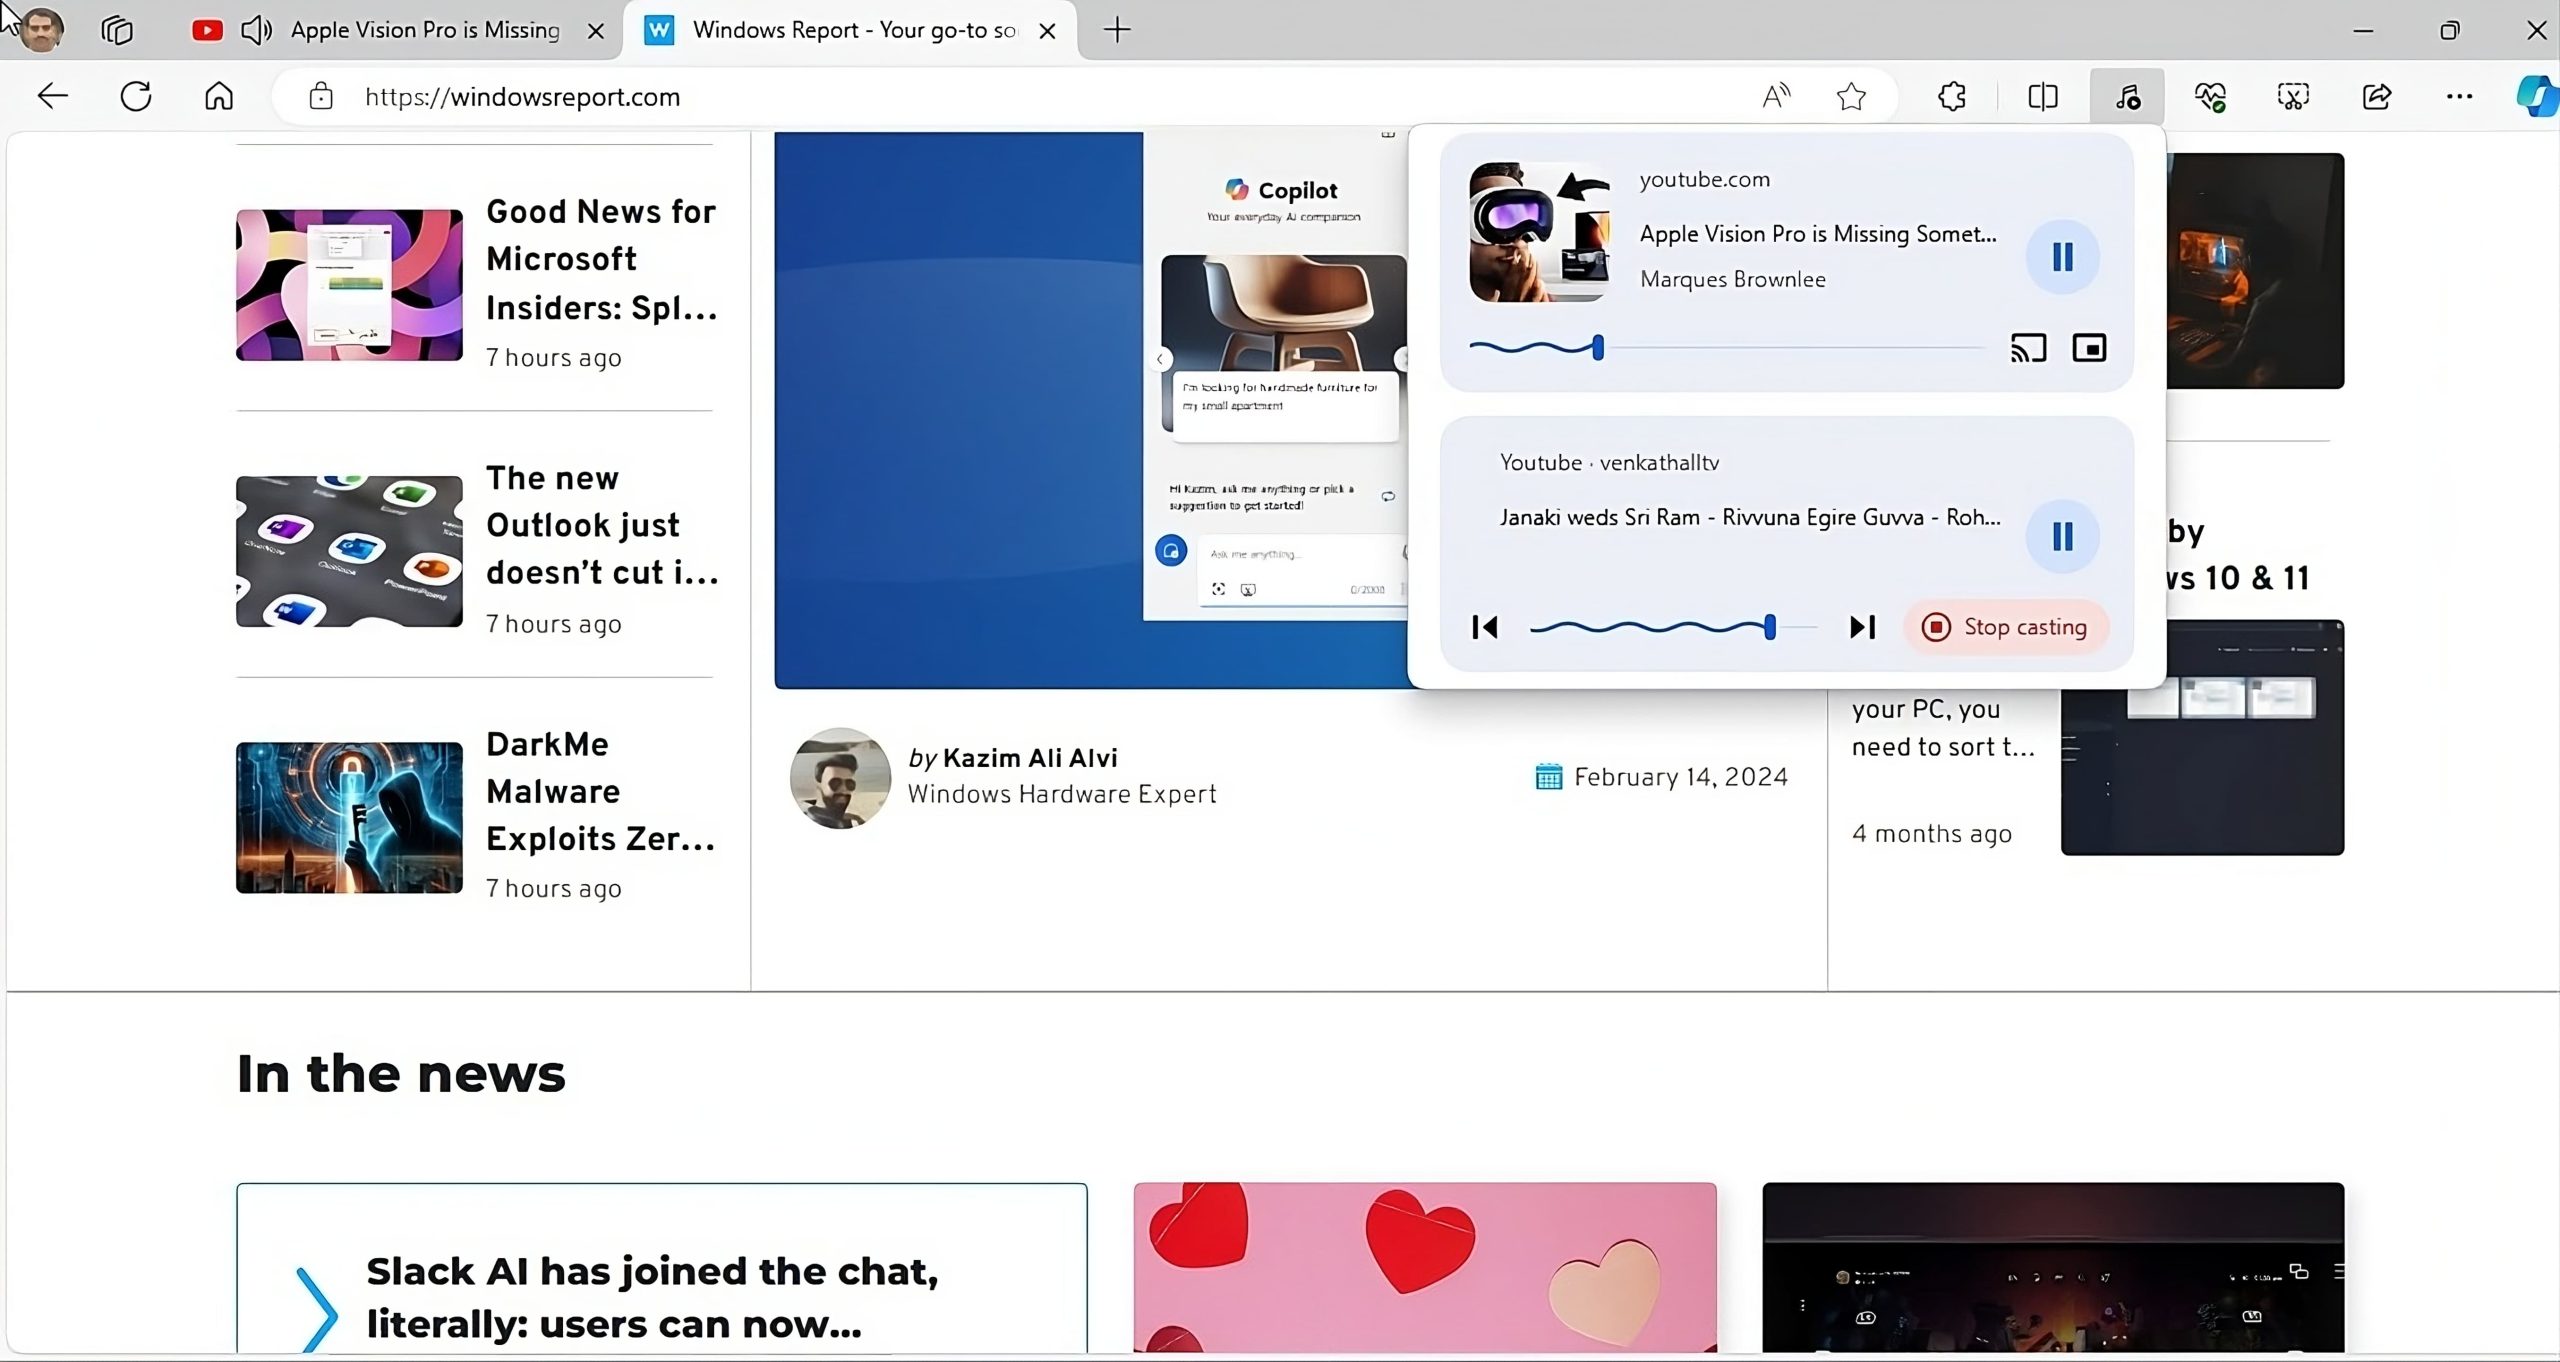Open DarkMe Malware Exploits article
2560x1362 pixels.
coord(601,791)
